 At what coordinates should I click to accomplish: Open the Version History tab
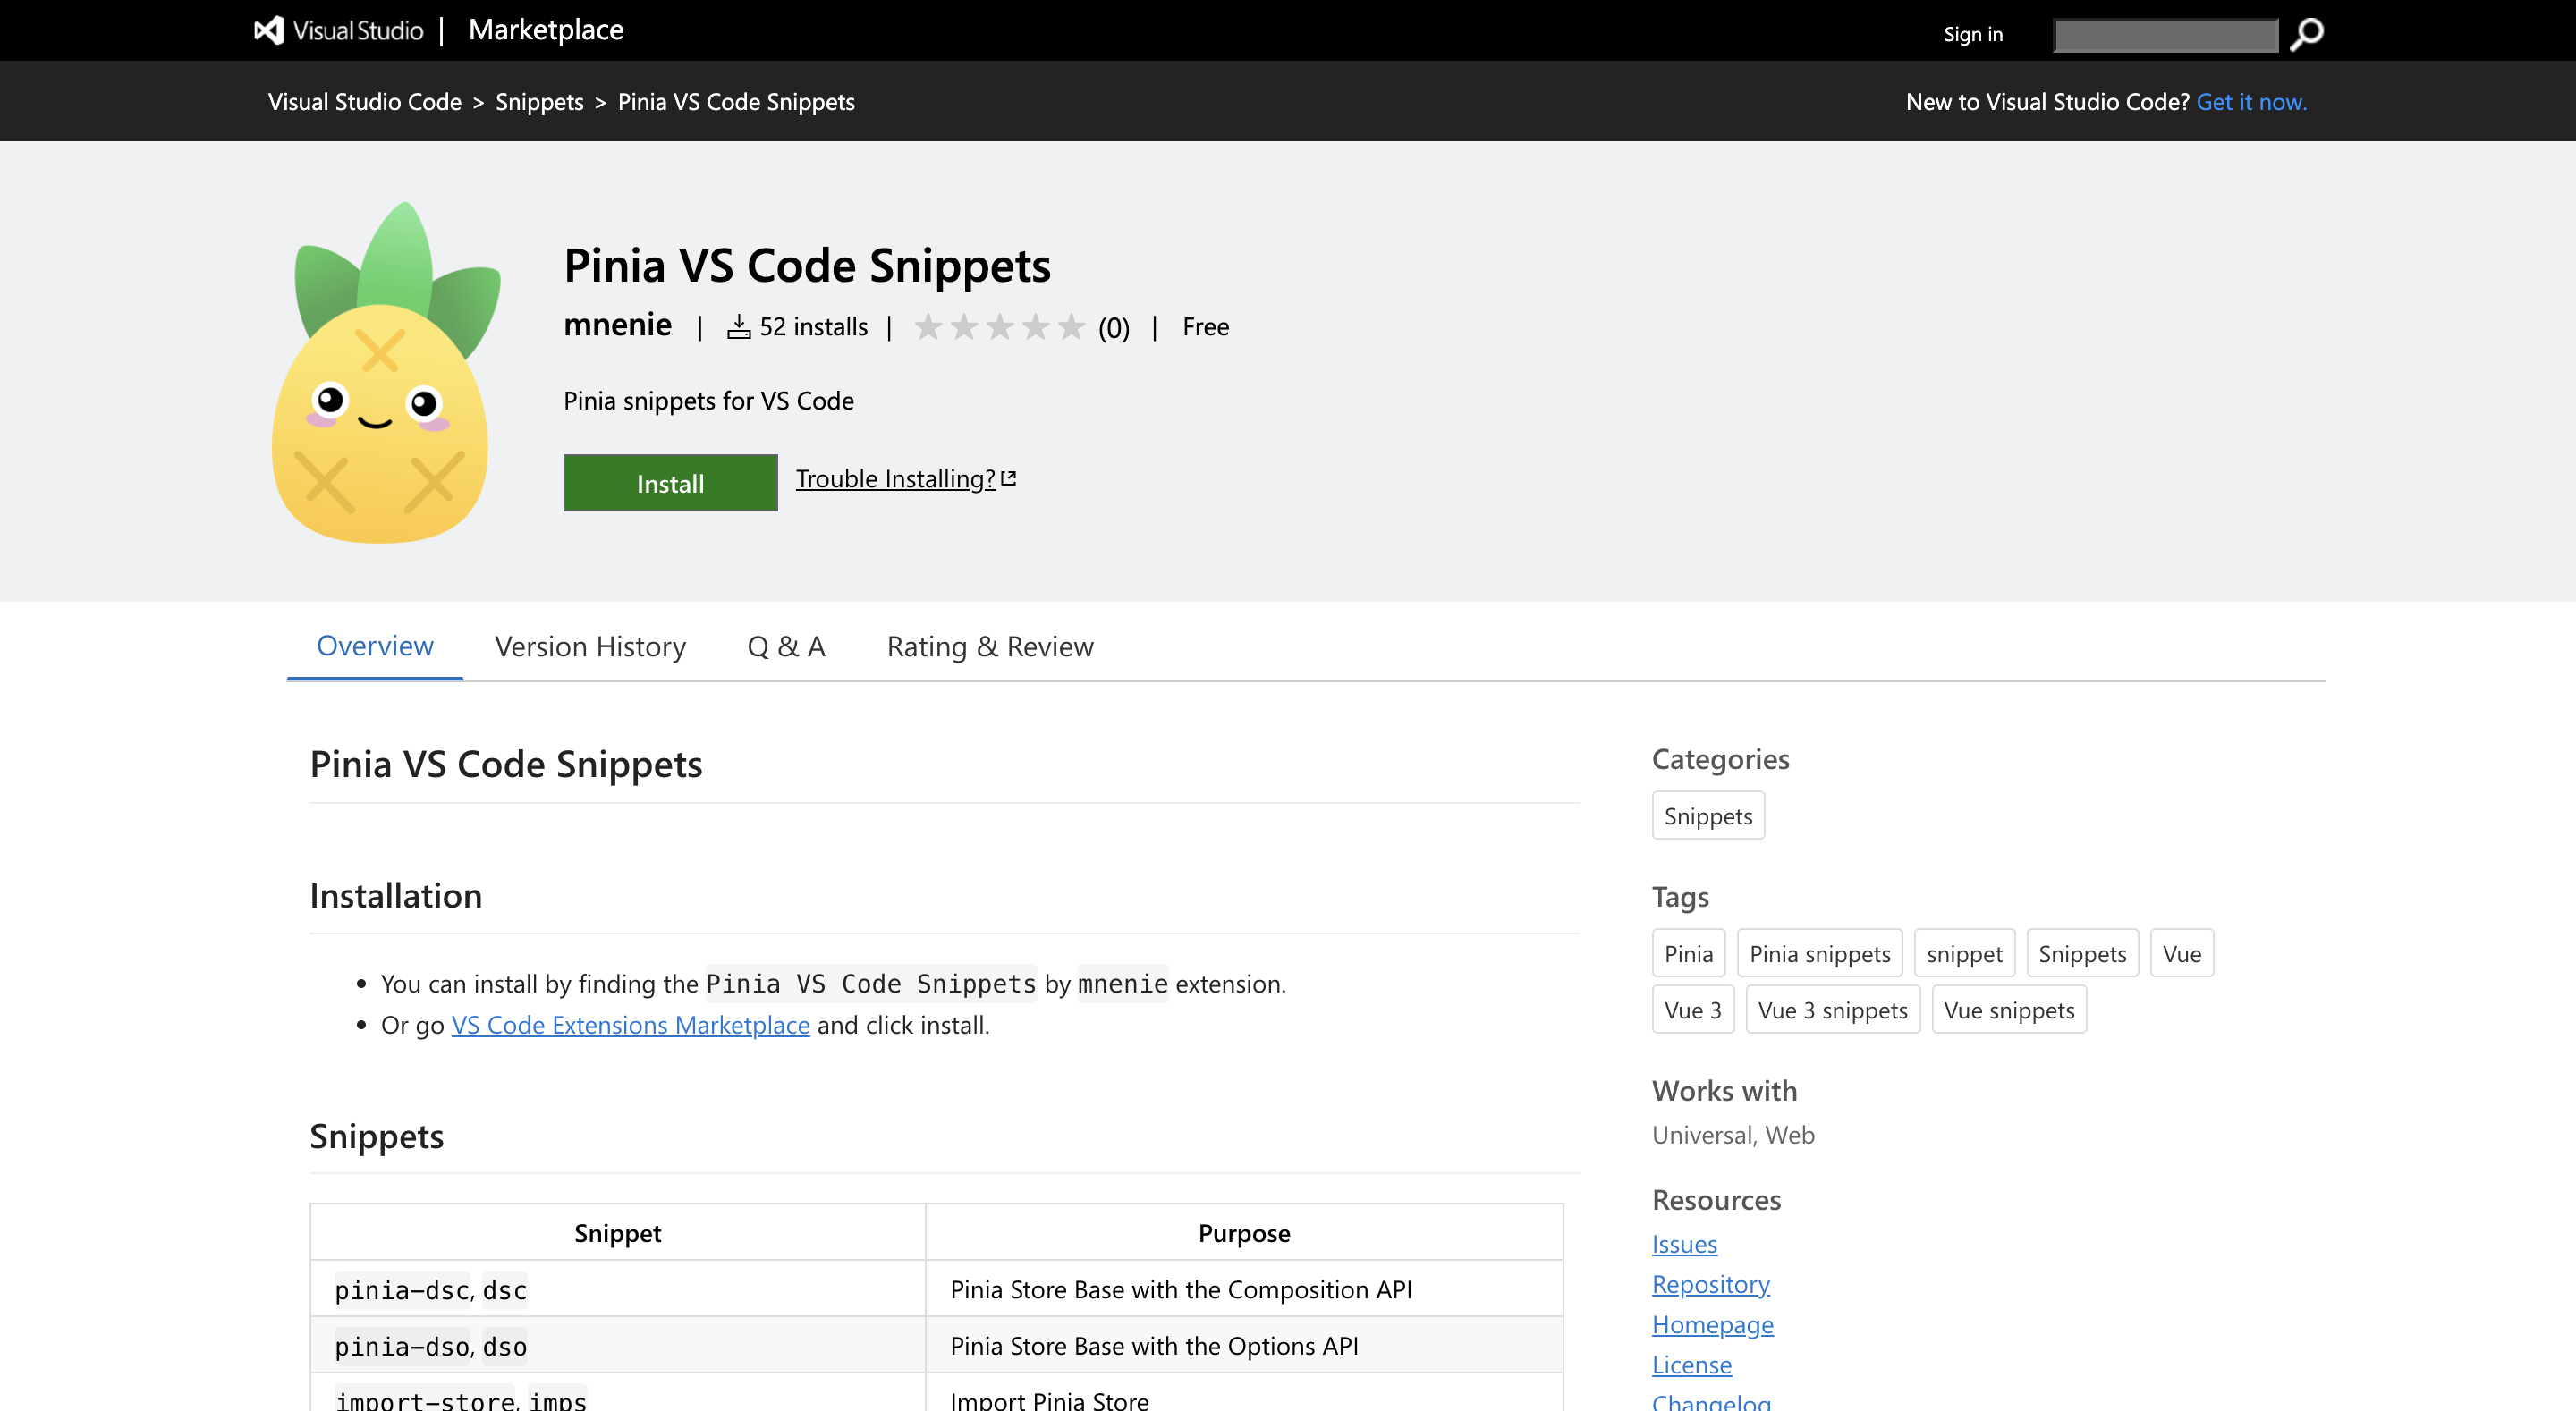590,647
